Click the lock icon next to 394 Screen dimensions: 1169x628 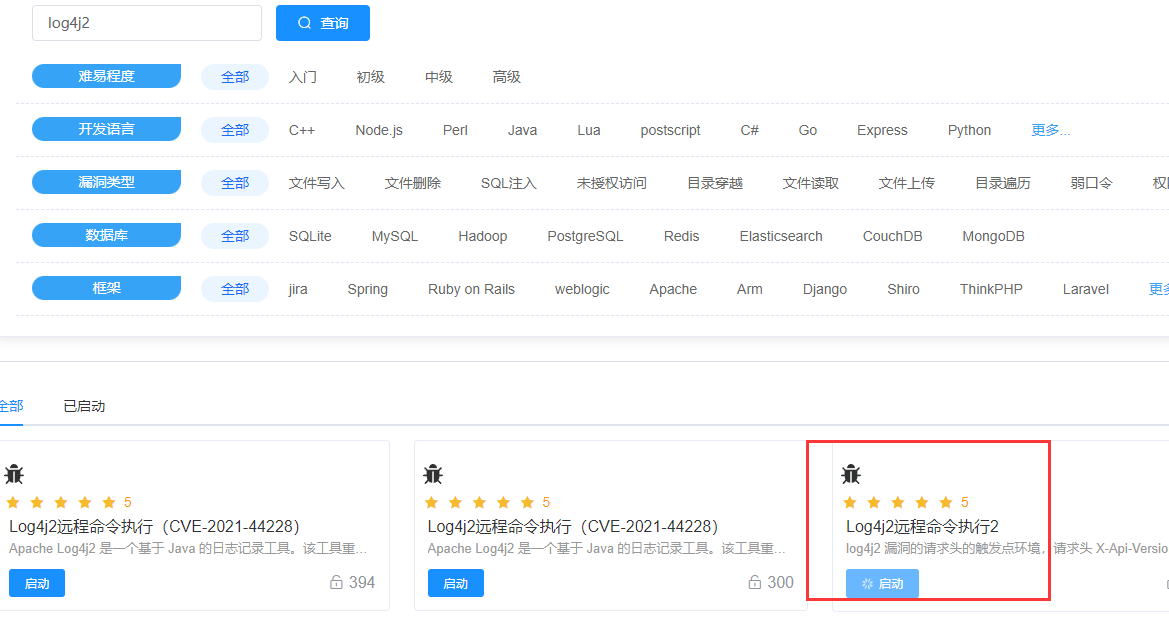pos(336,583)
